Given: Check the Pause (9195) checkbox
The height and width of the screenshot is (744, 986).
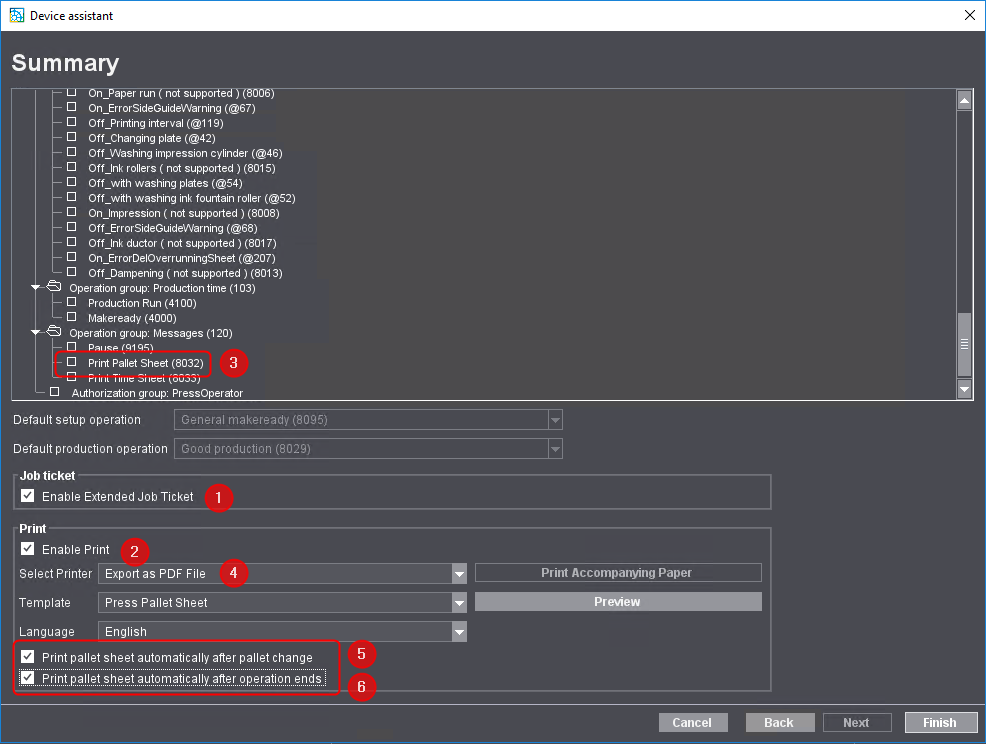Looking at the screenshot, I should [71, 348].
